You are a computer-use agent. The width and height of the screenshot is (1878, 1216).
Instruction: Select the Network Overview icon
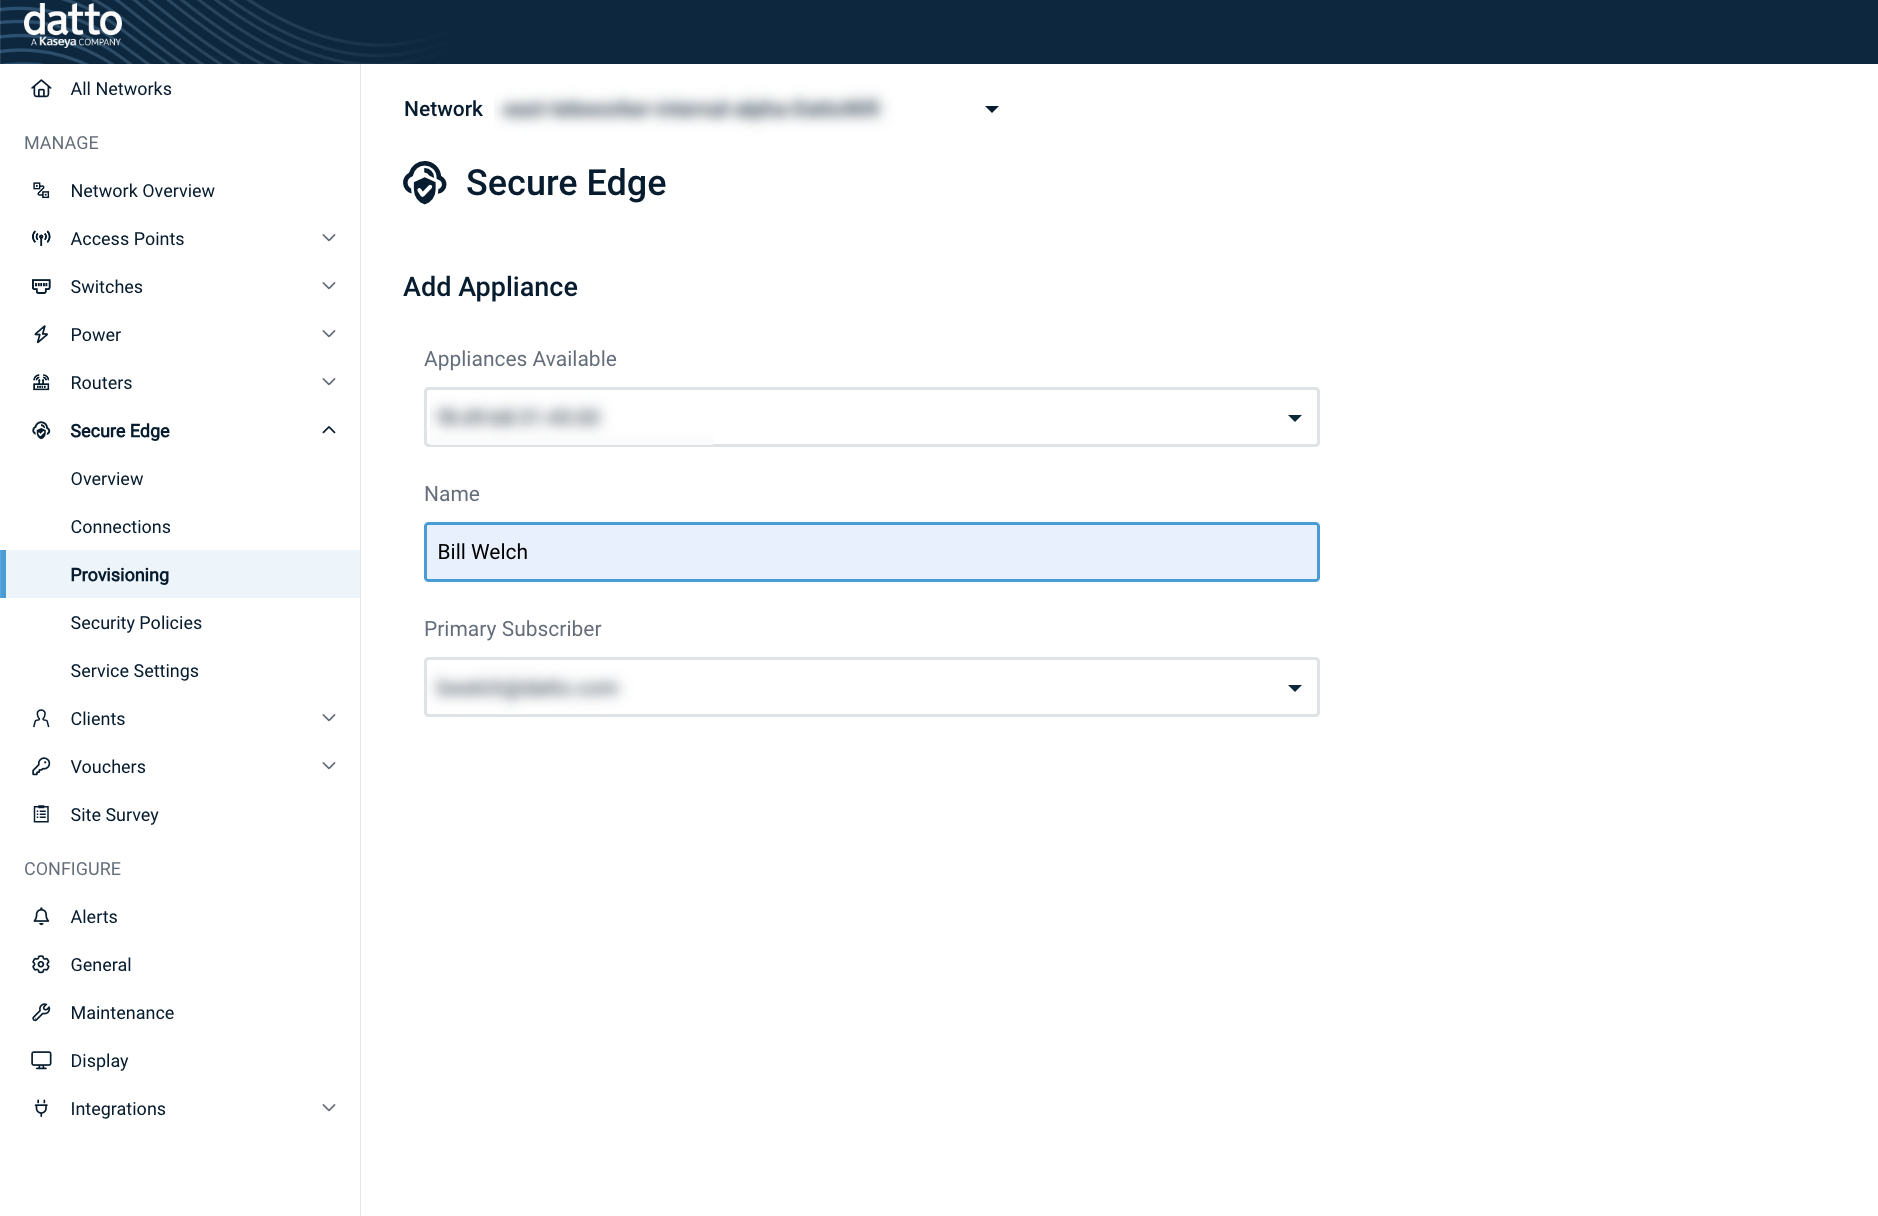pyautogui.click(x=41, y=190)
